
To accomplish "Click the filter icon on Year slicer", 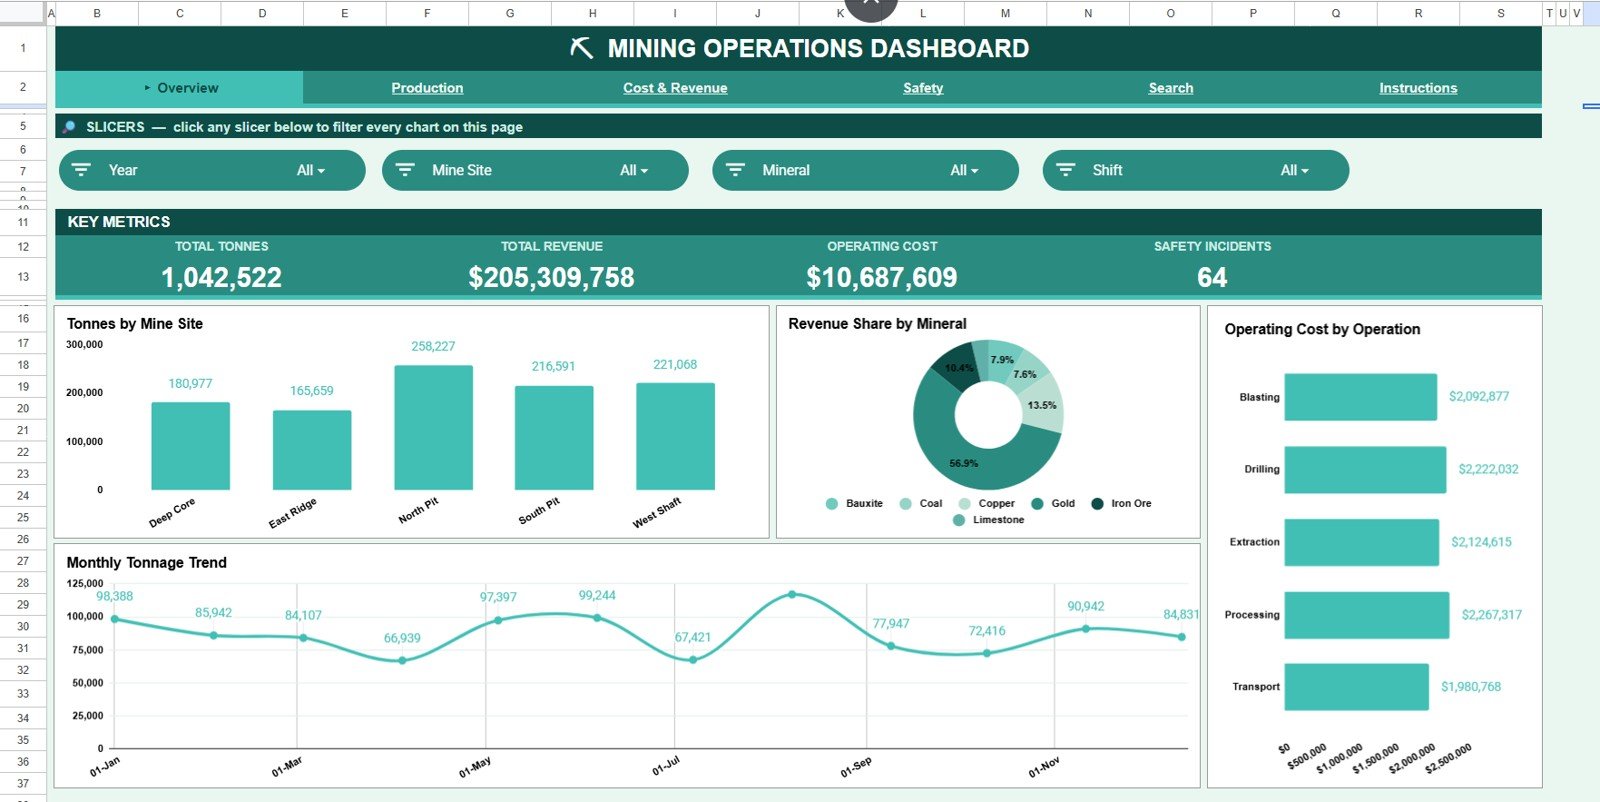I will 81,170.
